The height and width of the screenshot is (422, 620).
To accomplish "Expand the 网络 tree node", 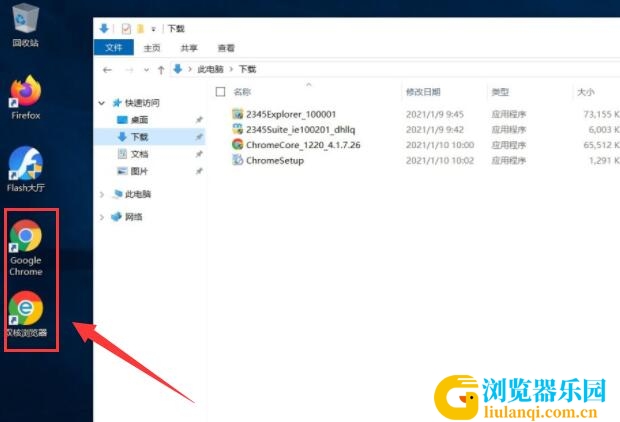I will (x=102, y=217).
